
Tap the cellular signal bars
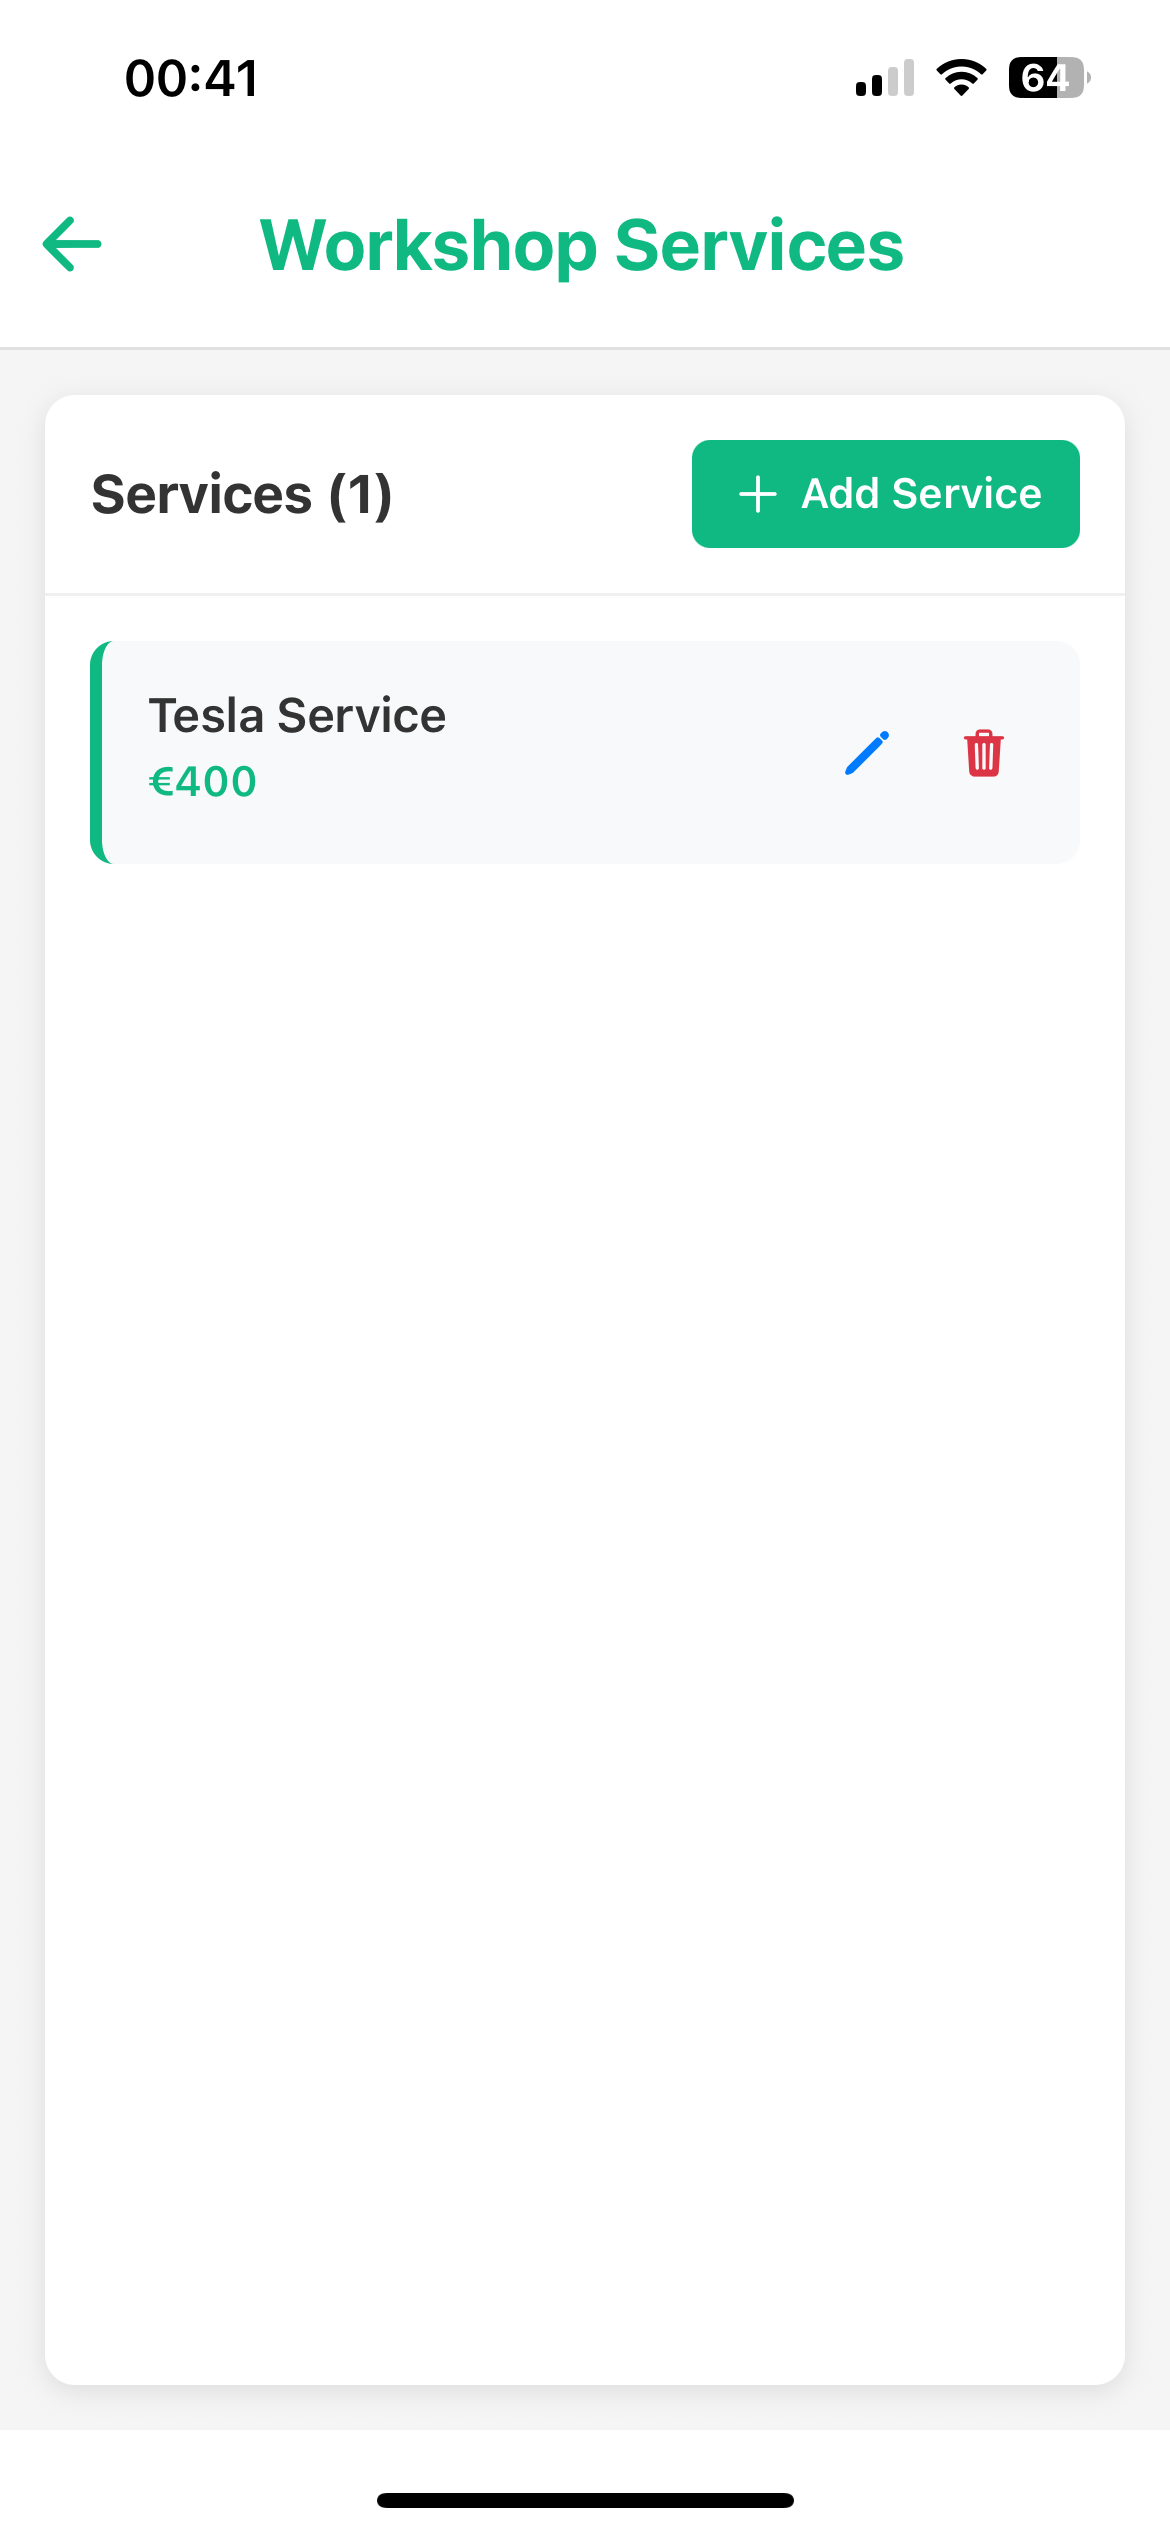(885, 79)
